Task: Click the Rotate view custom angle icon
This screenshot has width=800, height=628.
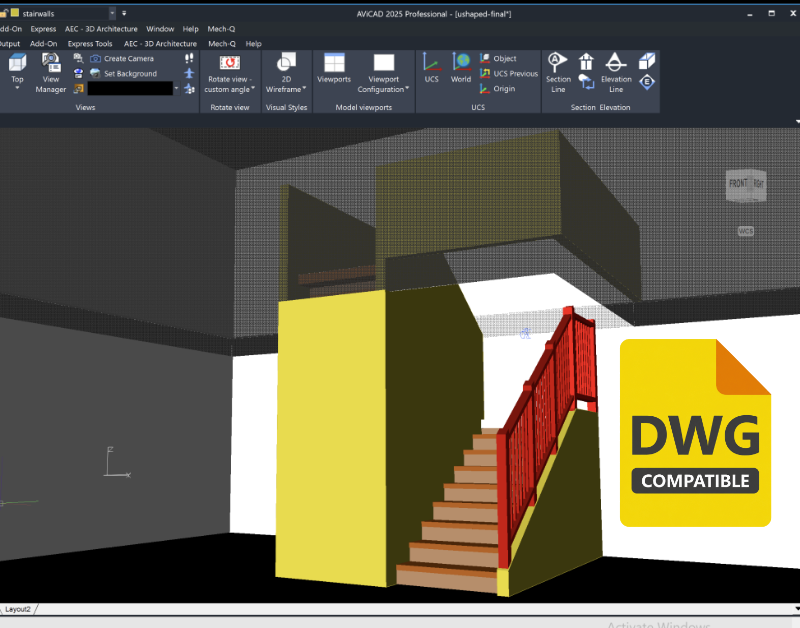Action: click(x=230, y=62)
